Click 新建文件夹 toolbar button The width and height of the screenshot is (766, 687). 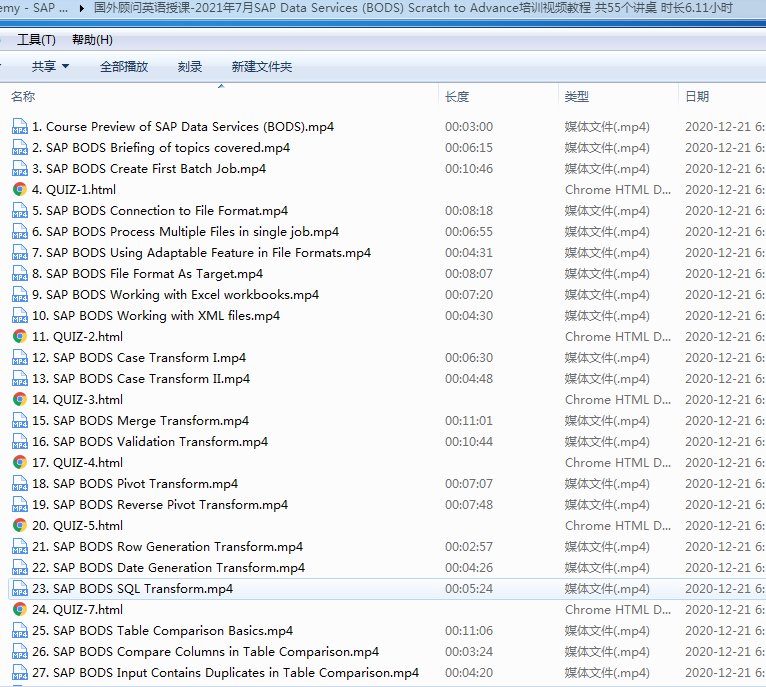click(262, 66)
